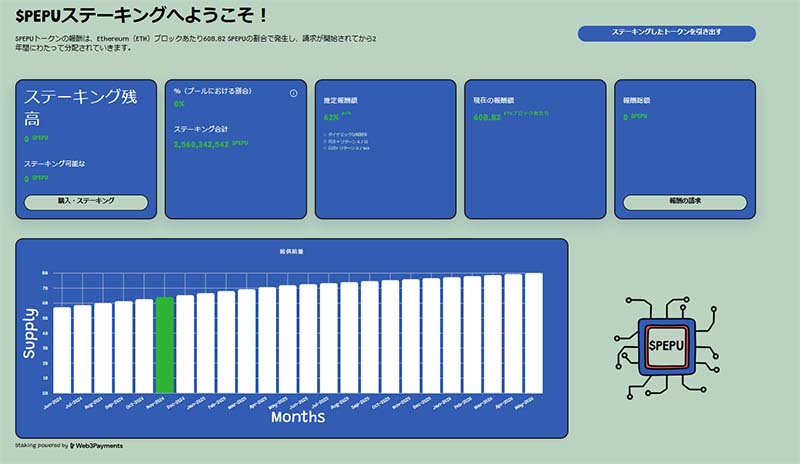Image resolution: width=800 pixels, height=464 pixels.
Task: Click the Months axis label
Action: click(x=298, y=417)
